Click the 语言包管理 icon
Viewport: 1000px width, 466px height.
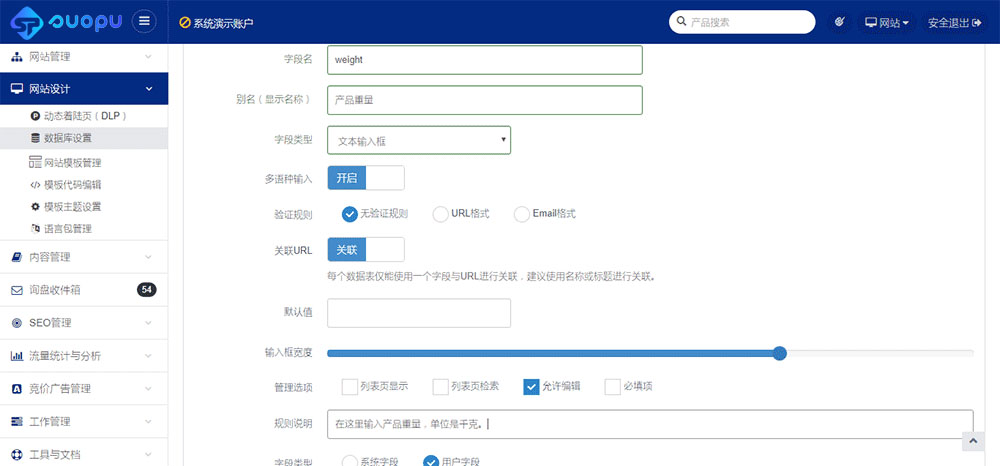tap(35, 228)
